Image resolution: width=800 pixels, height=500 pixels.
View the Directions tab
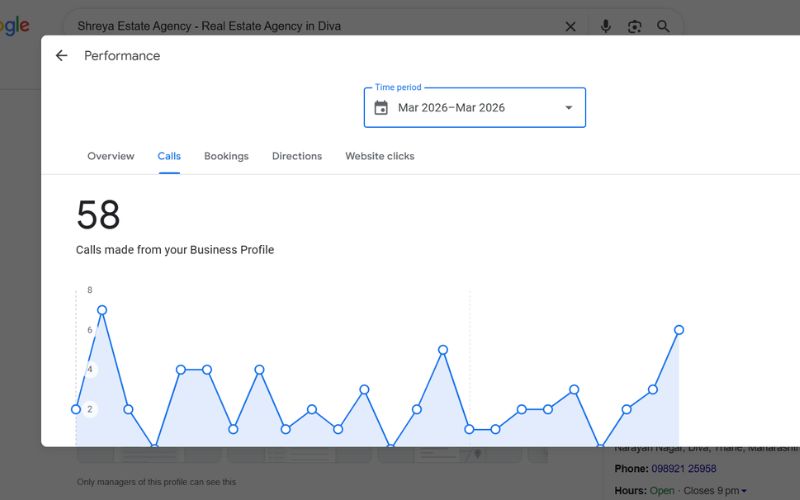(297, 156)
